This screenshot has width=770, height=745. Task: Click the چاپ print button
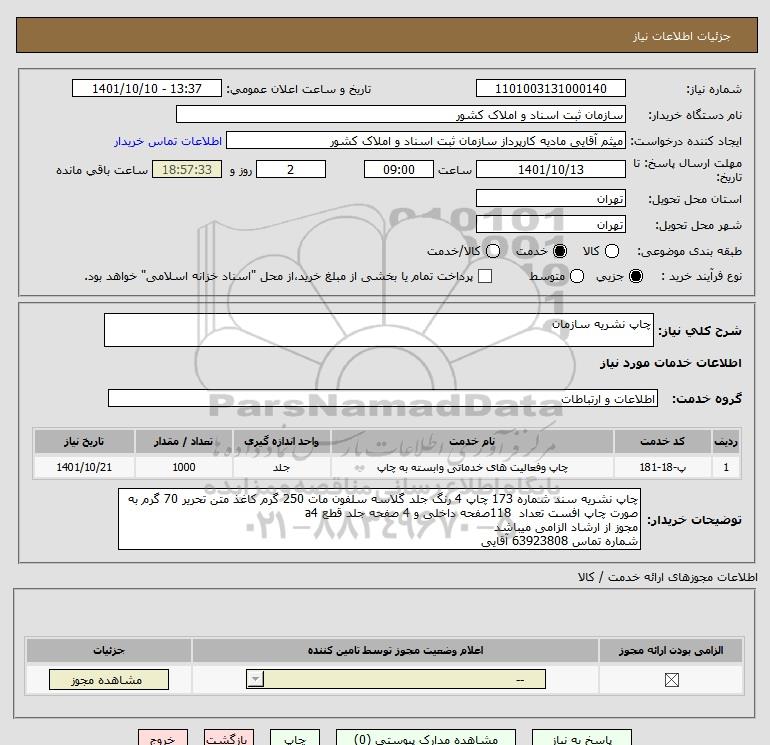click(295, 738)
